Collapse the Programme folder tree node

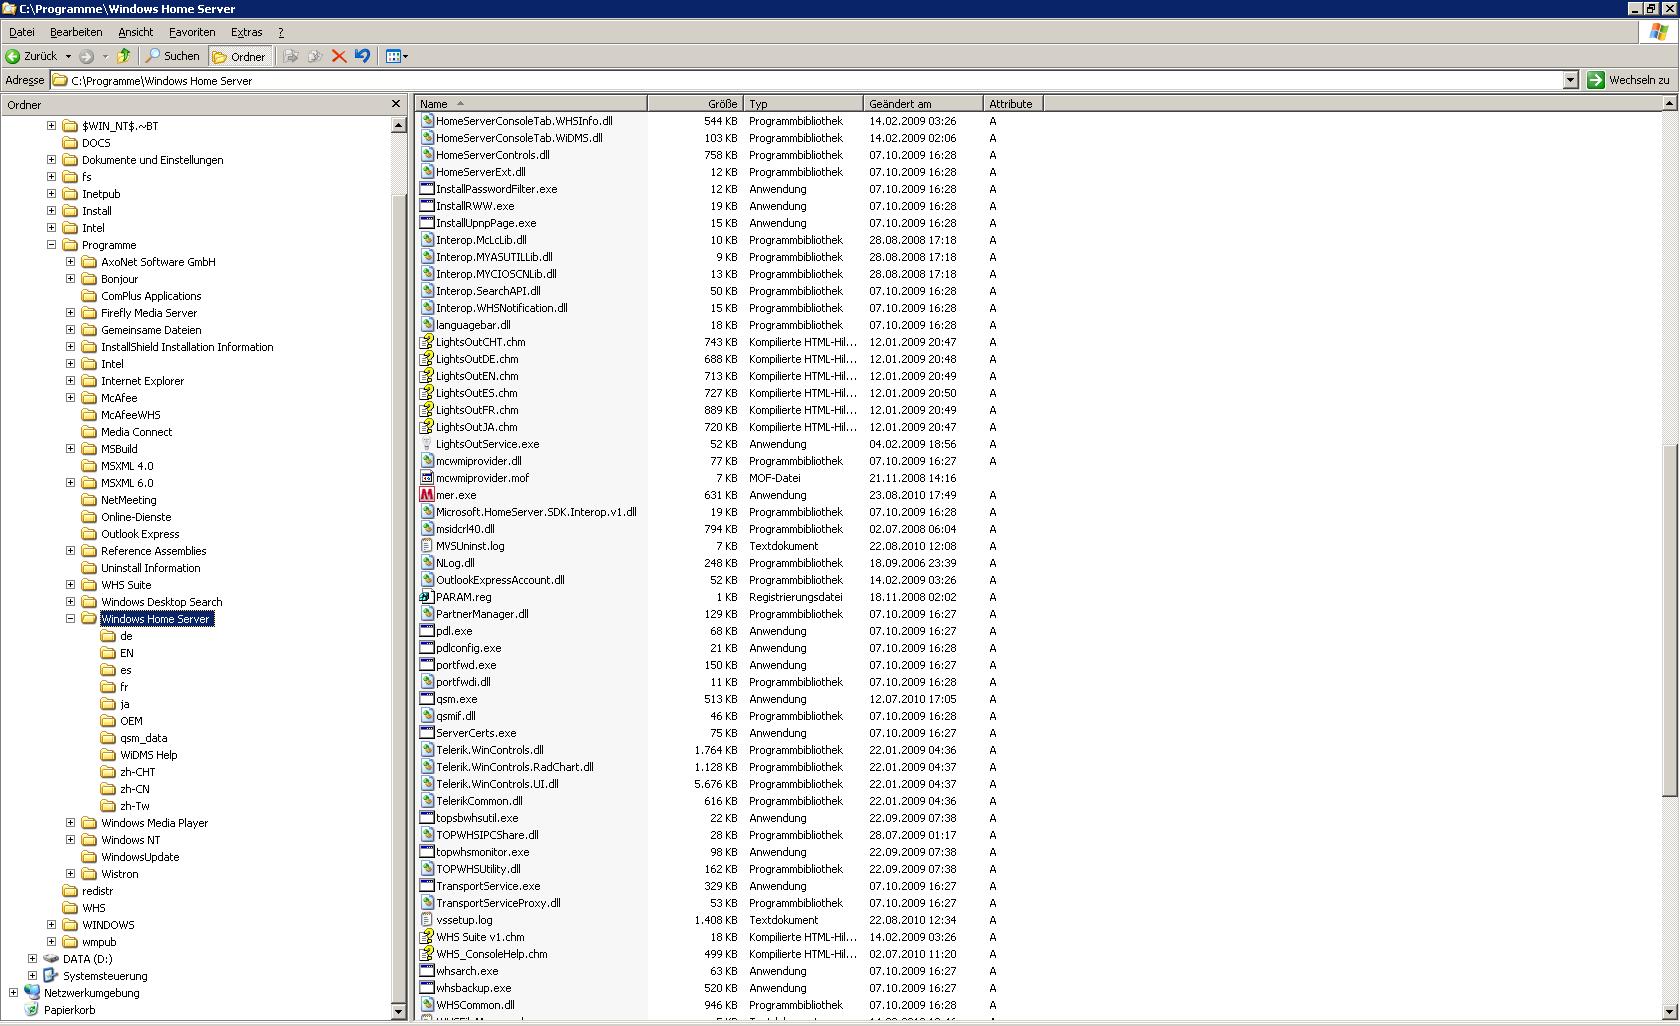52,245
